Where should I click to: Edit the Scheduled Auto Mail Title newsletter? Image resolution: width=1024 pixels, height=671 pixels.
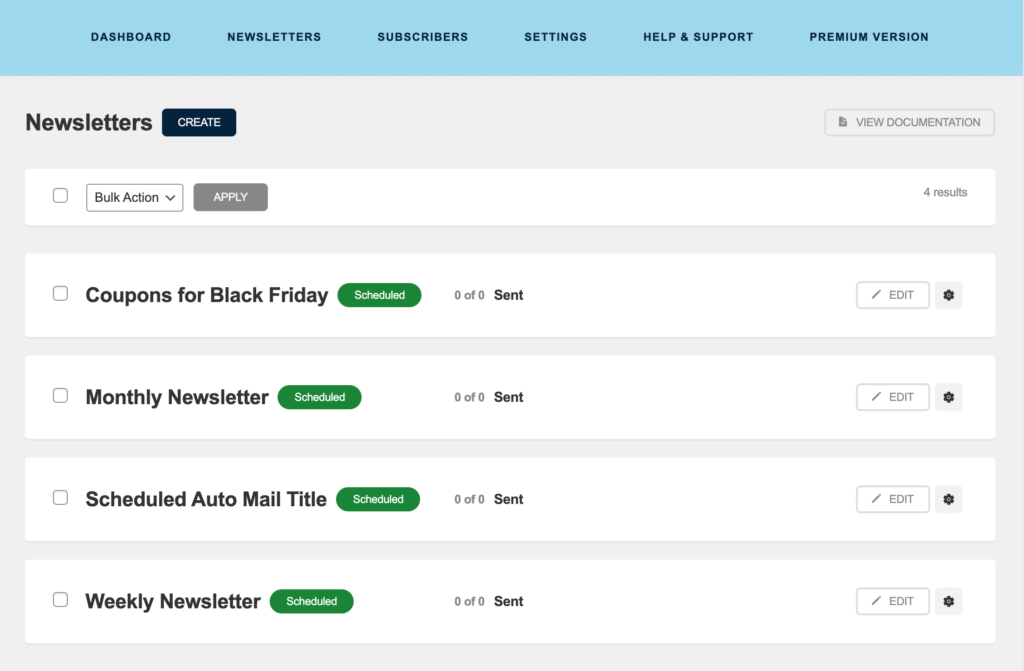tap(893, 499)
